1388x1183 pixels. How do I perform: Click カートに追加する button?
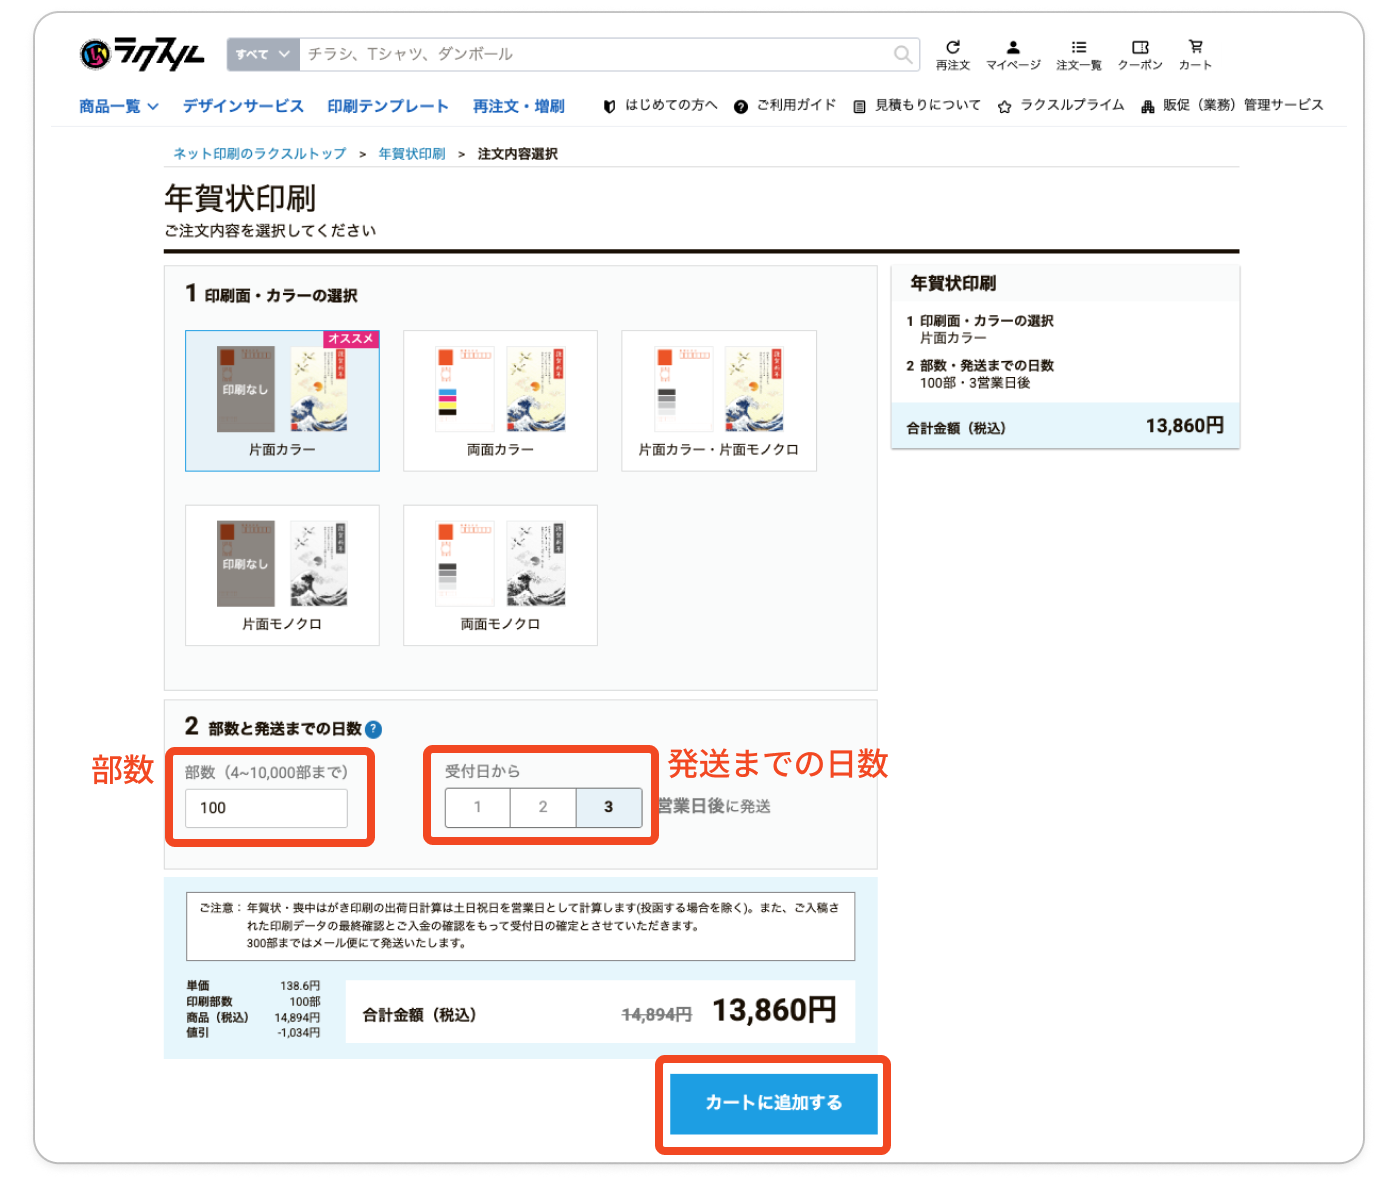773,1103
